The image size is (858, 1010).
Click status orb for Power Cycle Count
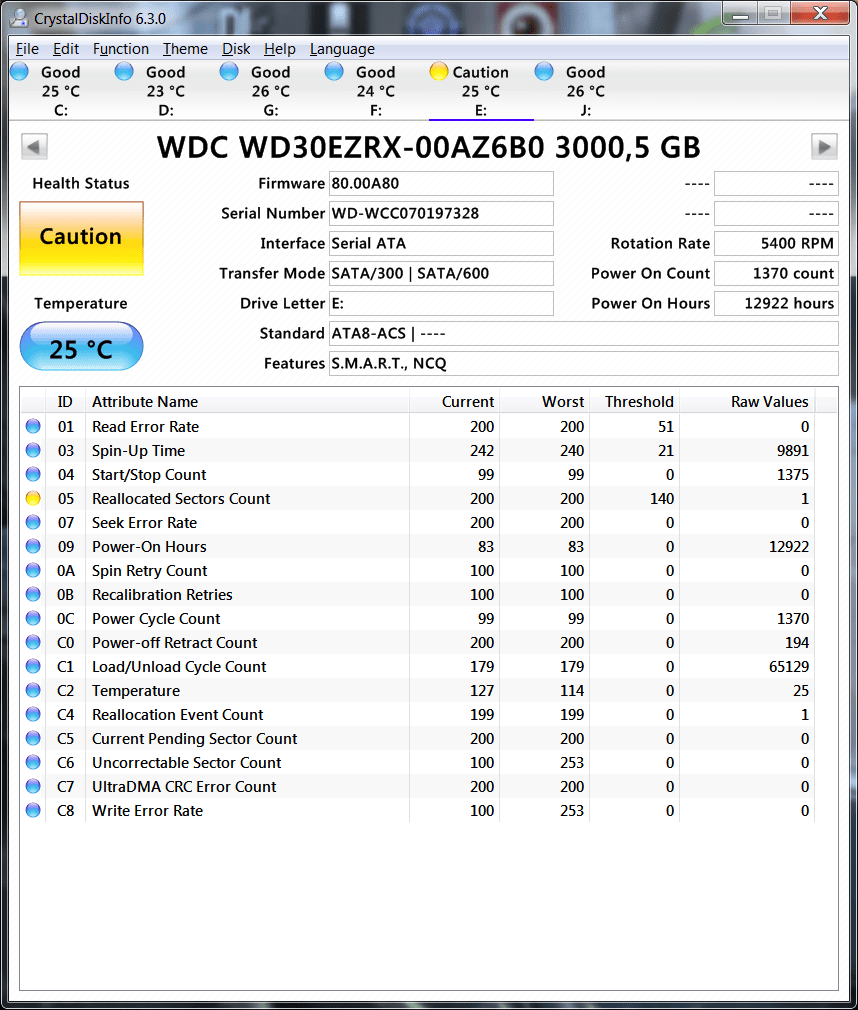point(33,618)
